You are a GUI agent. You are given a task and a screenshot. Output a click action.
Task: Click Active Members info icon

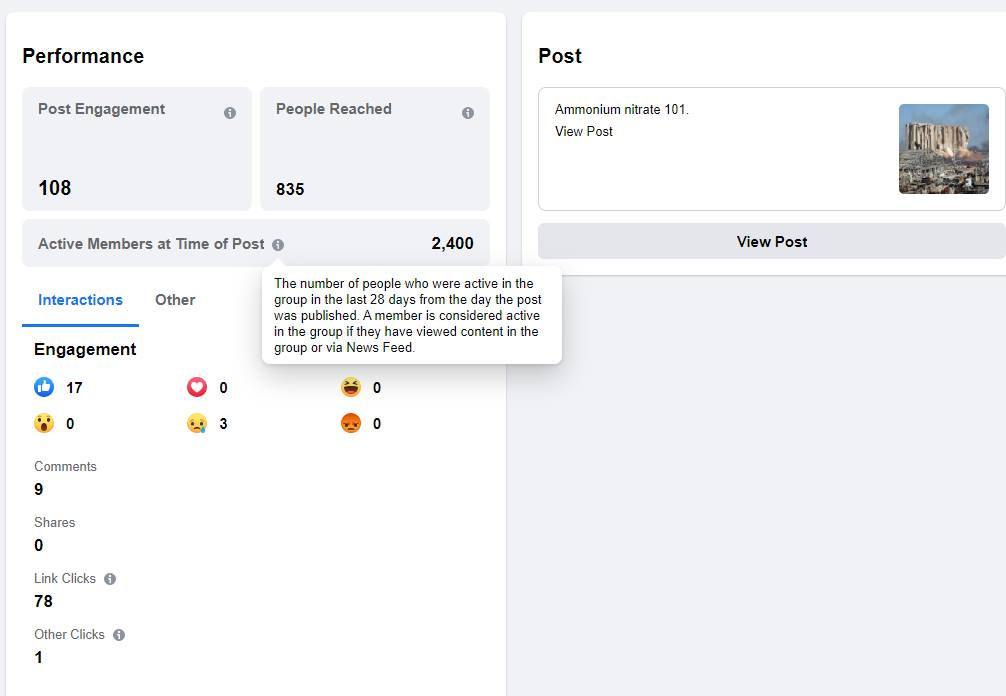coord(278,244)
